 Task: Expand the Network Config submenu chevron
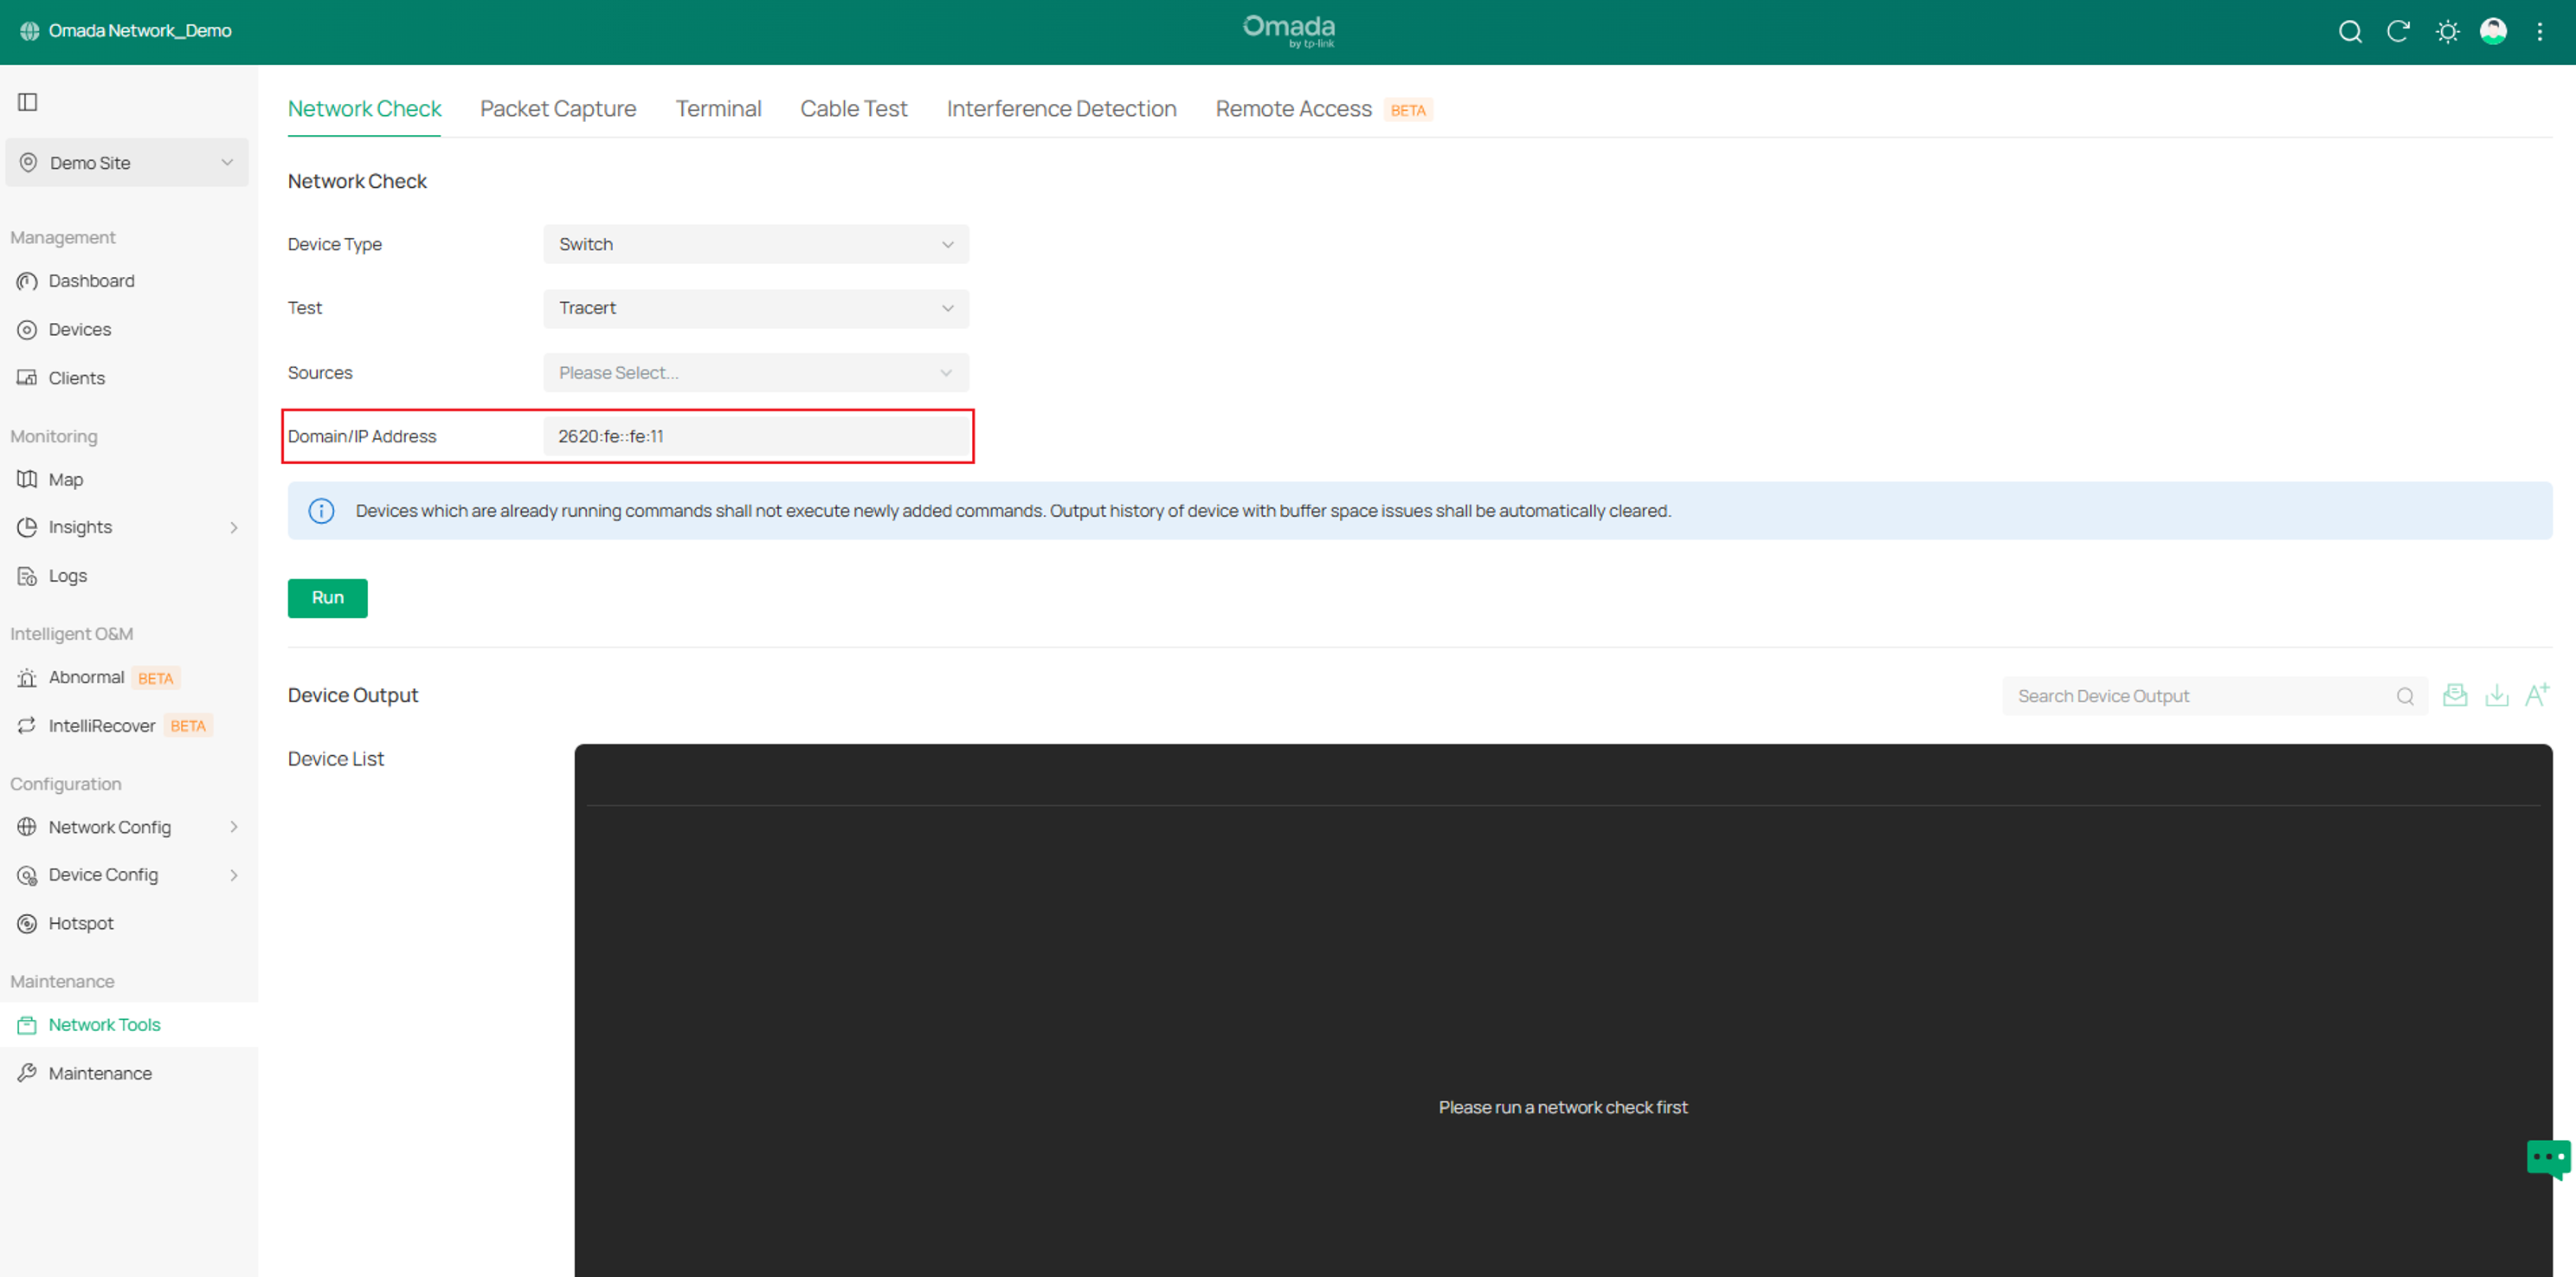(234, 827)
